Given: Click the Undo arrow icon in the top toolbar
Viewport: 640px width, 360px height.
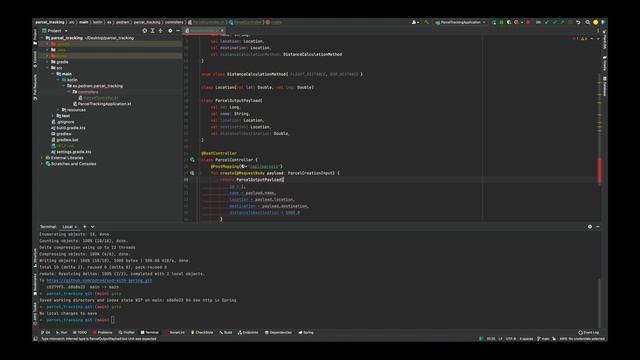Looking at the screenshot, I should pyautogui.click(x=578, y=22).
